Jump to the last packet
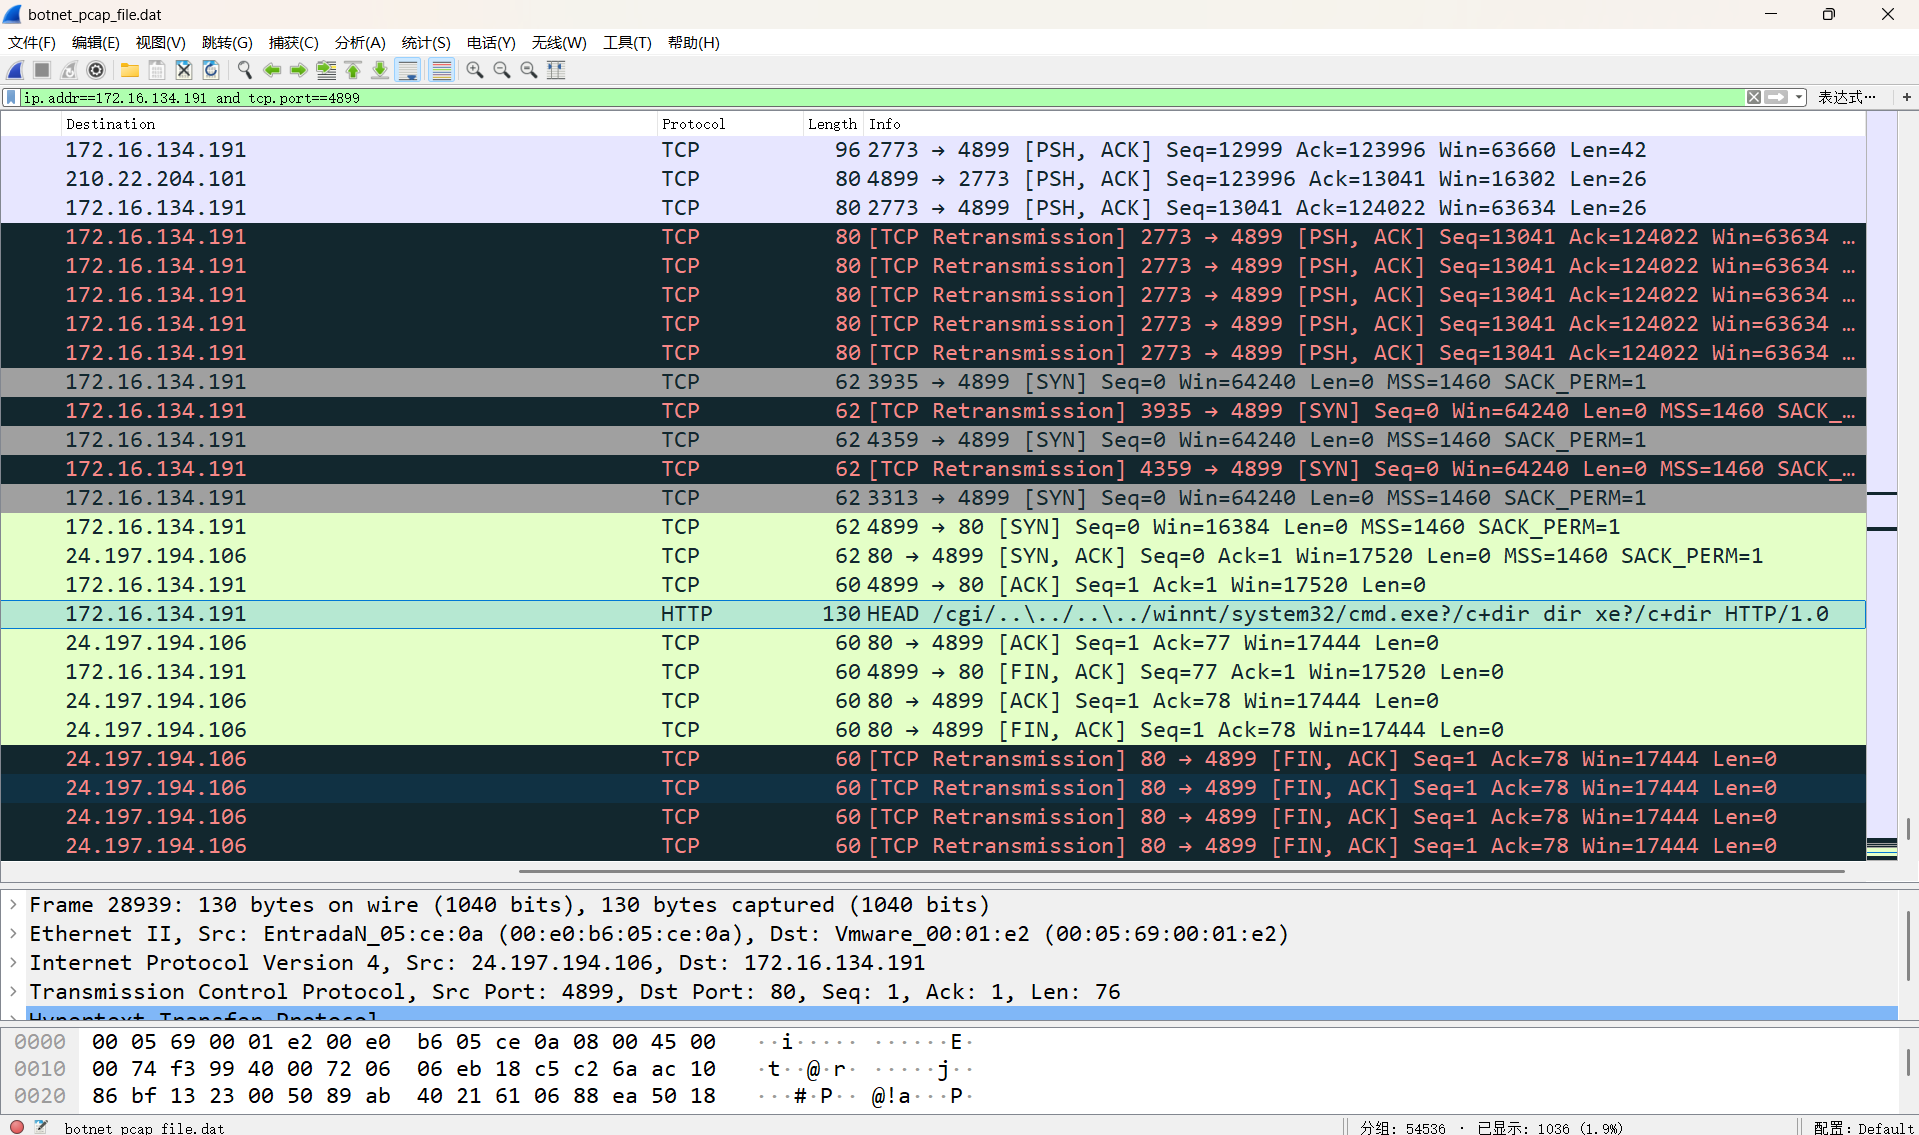This screenshot has width=1919, height=1135. [x=380, y=70]
